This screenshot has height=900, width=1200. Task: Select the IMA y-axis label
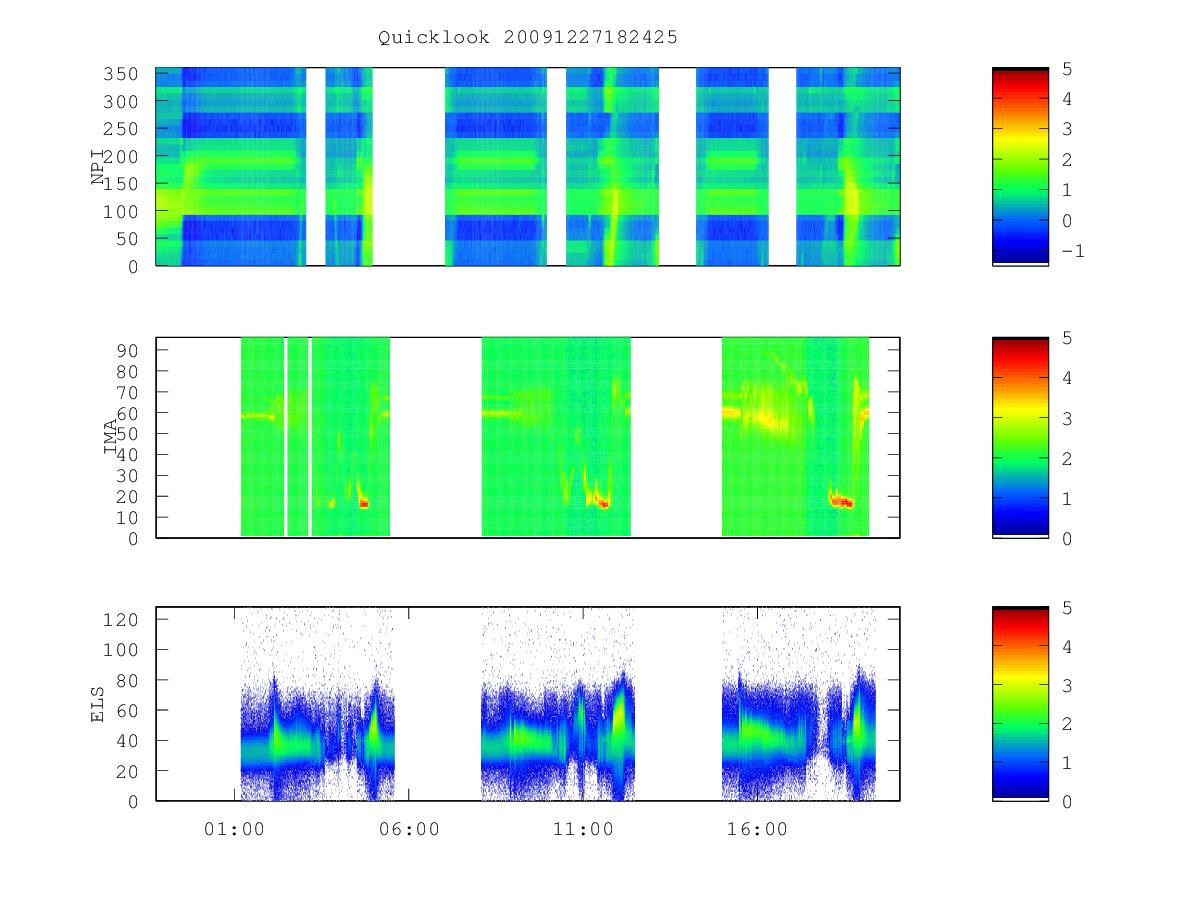pyautogui.click(x=111, y=439)
